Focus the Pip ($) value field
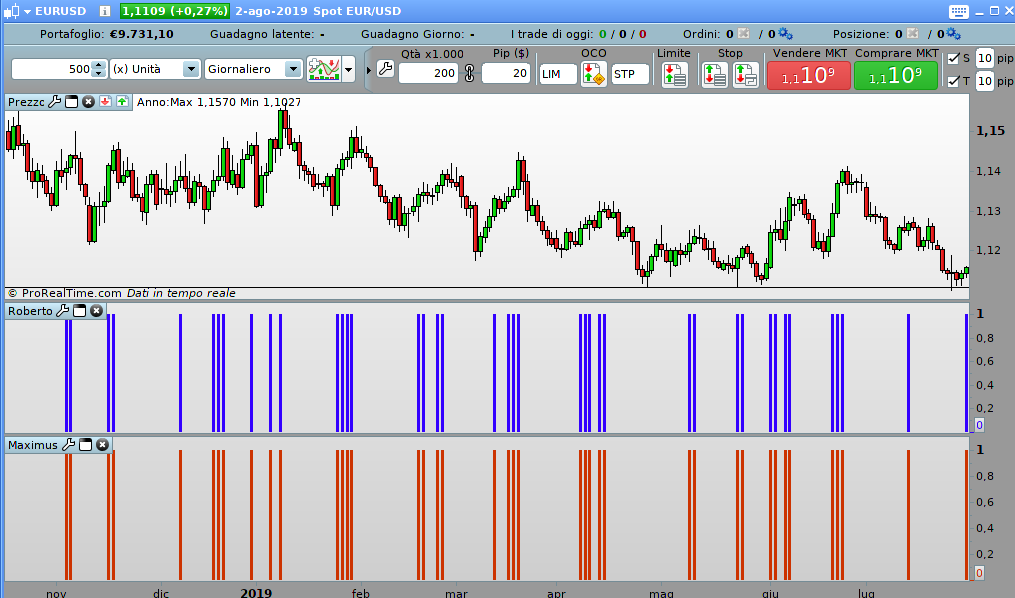The width and height of the screenshot is (1015, 598). pos(506,73)
